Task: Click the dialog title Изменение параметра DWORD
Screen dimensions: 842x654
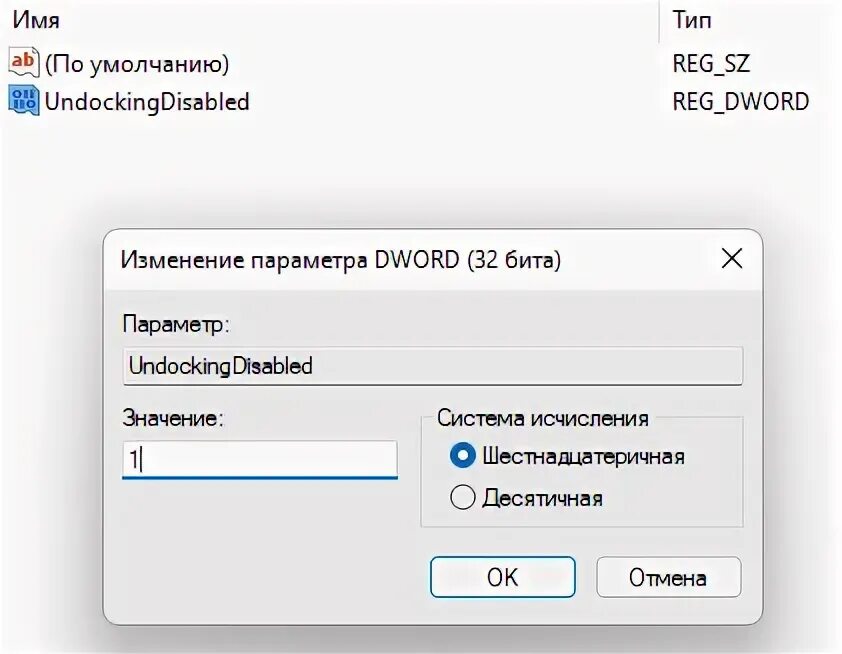Action: 341,259
